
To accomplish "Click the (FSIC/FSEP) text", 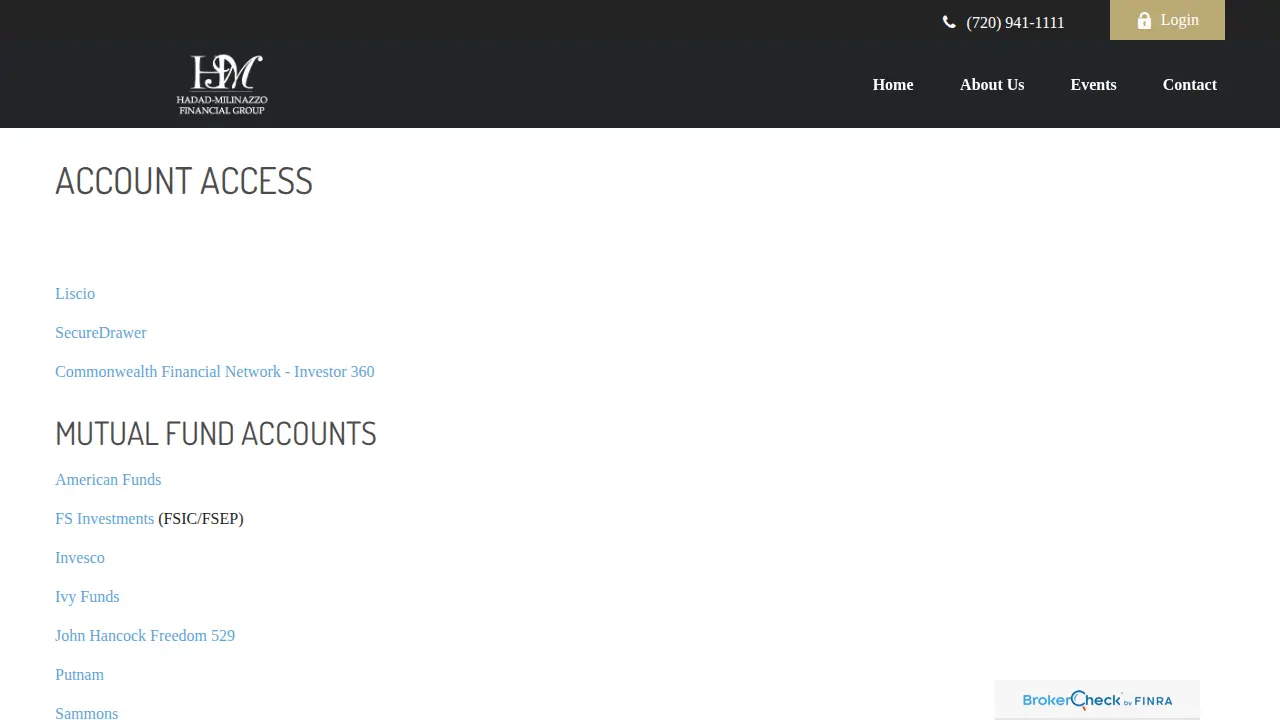I will (x=201, y=518).
